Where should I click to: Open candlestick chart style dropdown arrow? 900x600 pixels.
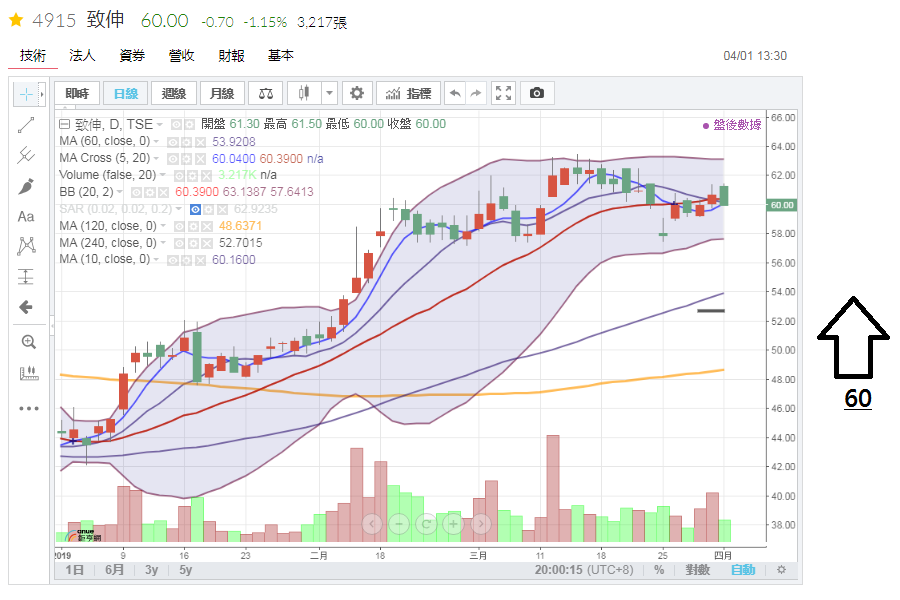tap(329, 94)
